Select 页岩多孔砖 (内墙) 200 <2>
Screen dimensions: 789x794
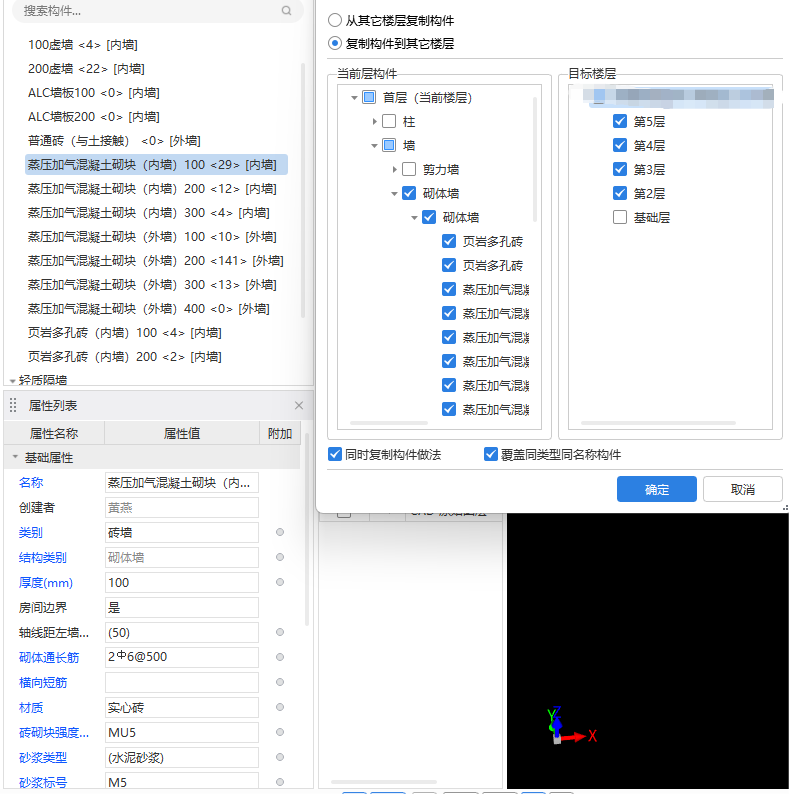[x=125, y=357]
